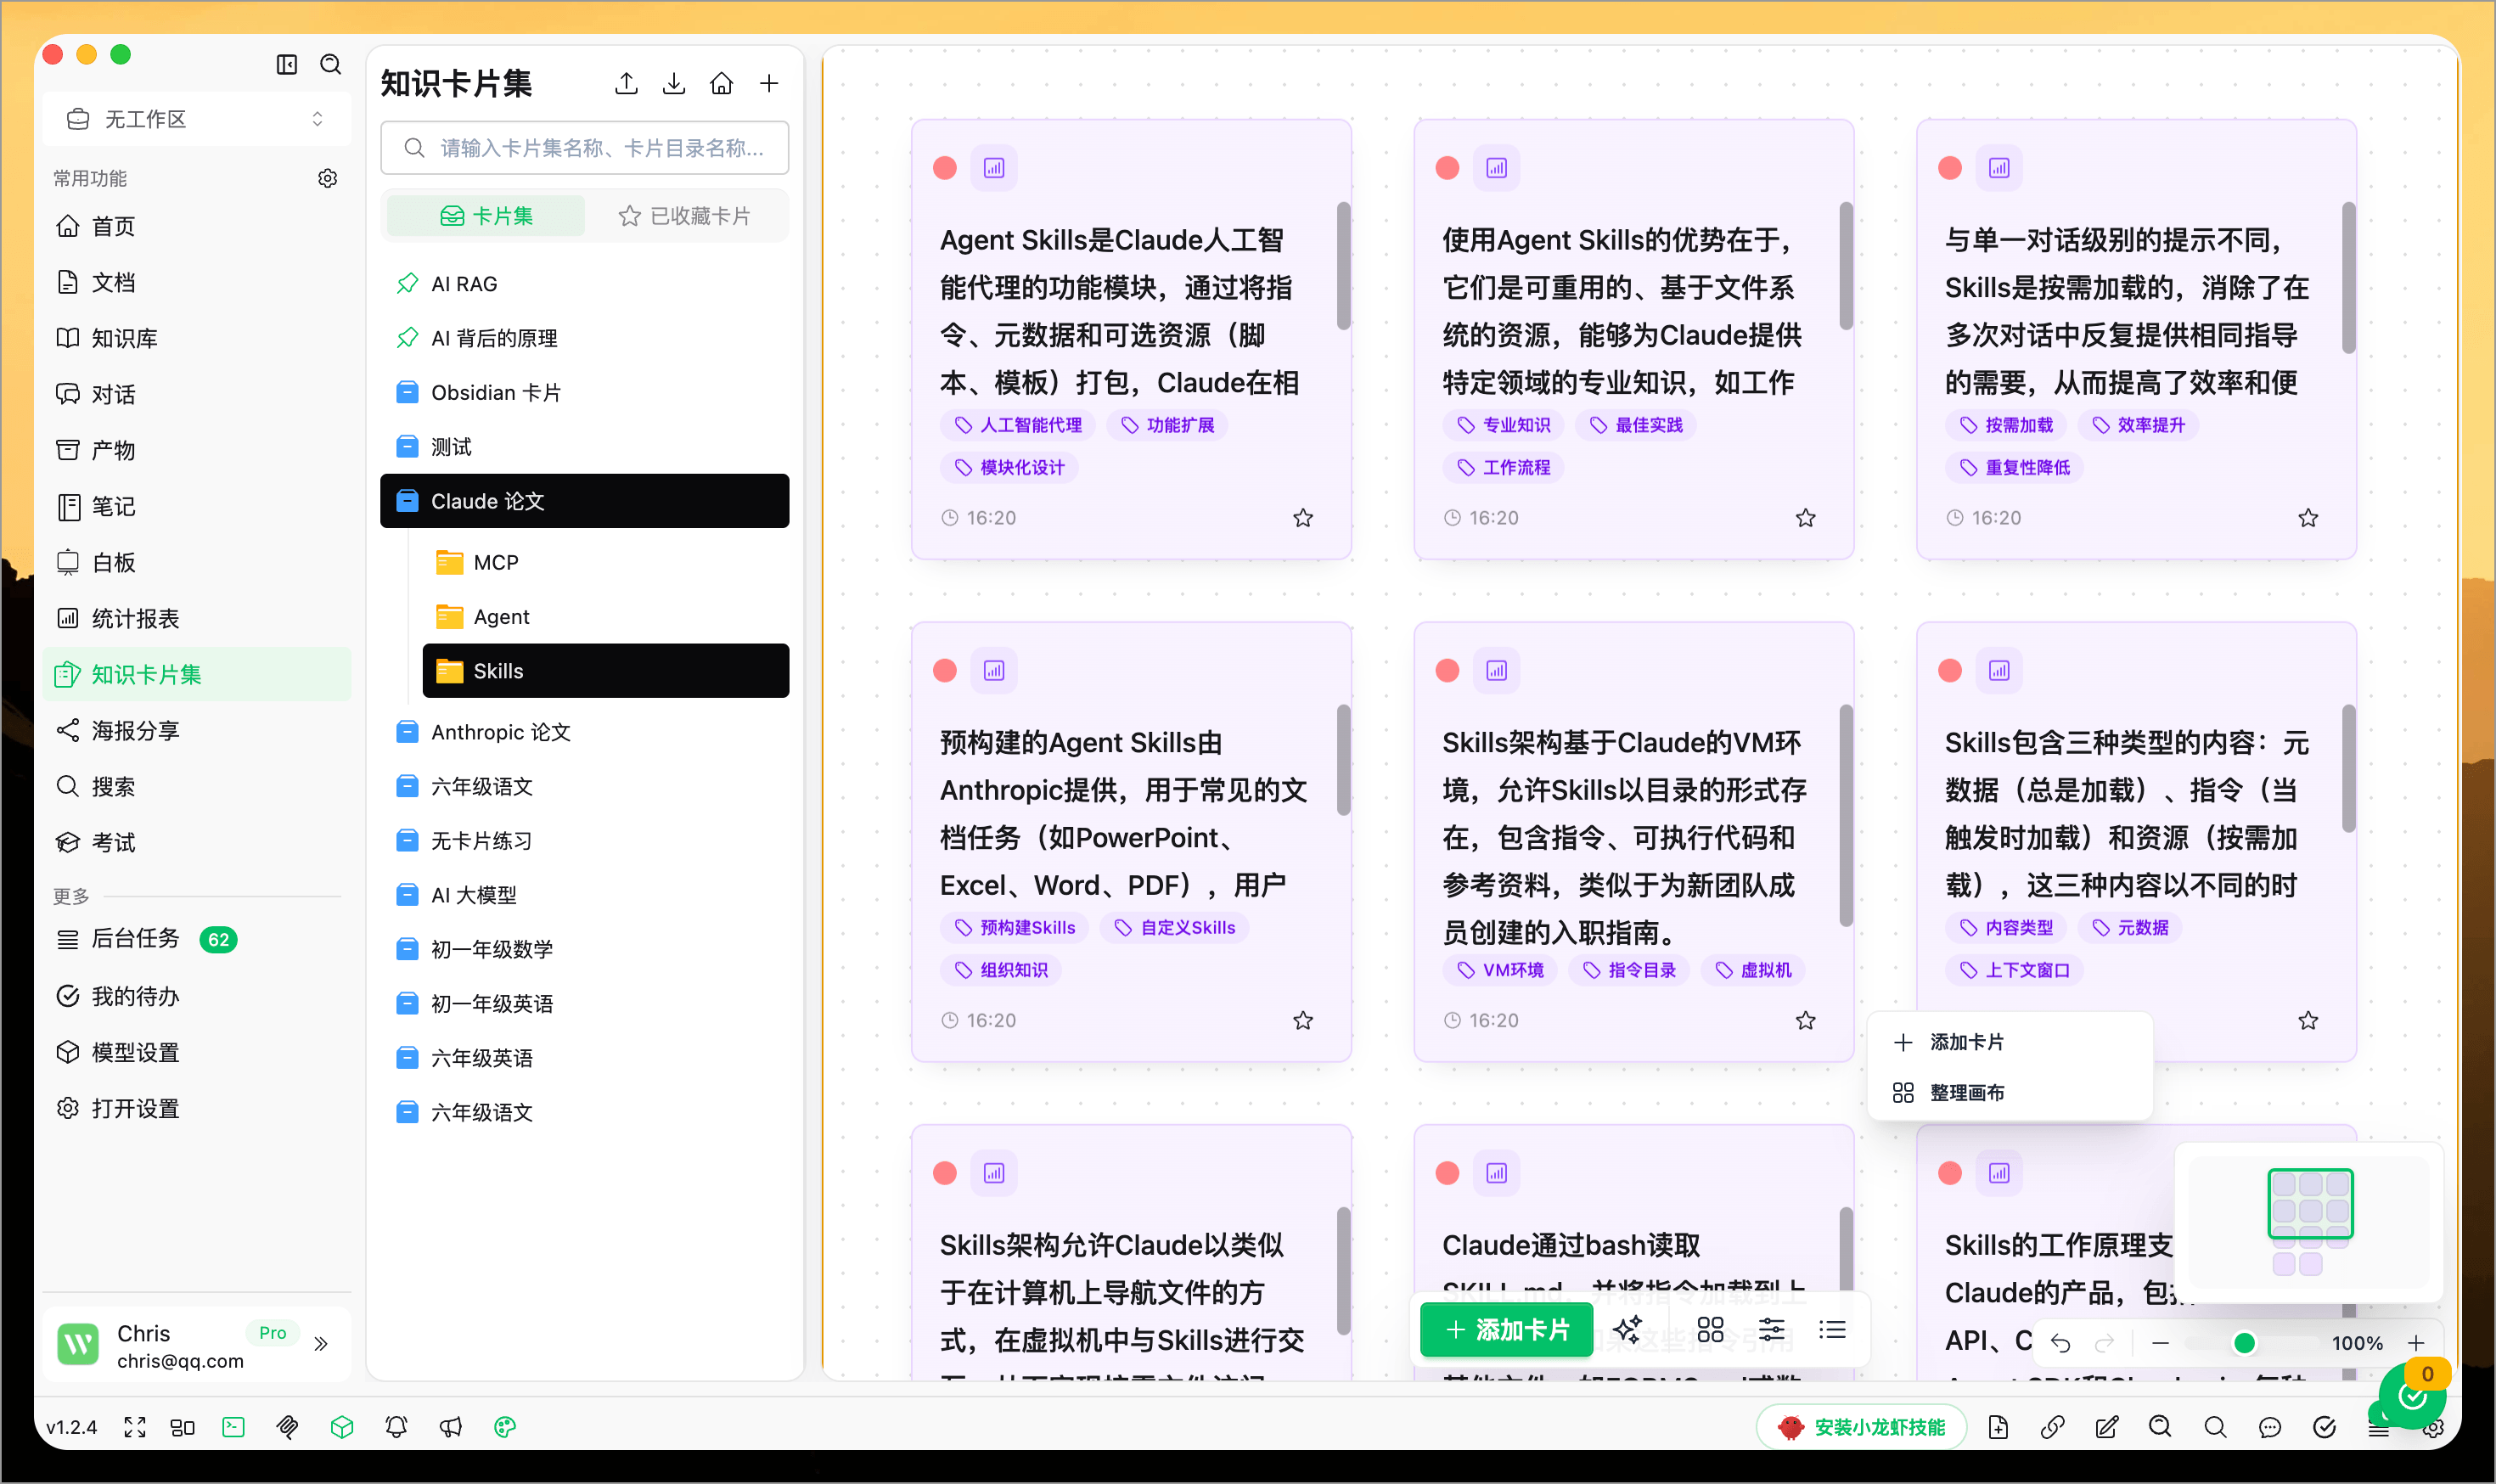
Task: Open notifications bell in status bar
Action: (396, 1427)
